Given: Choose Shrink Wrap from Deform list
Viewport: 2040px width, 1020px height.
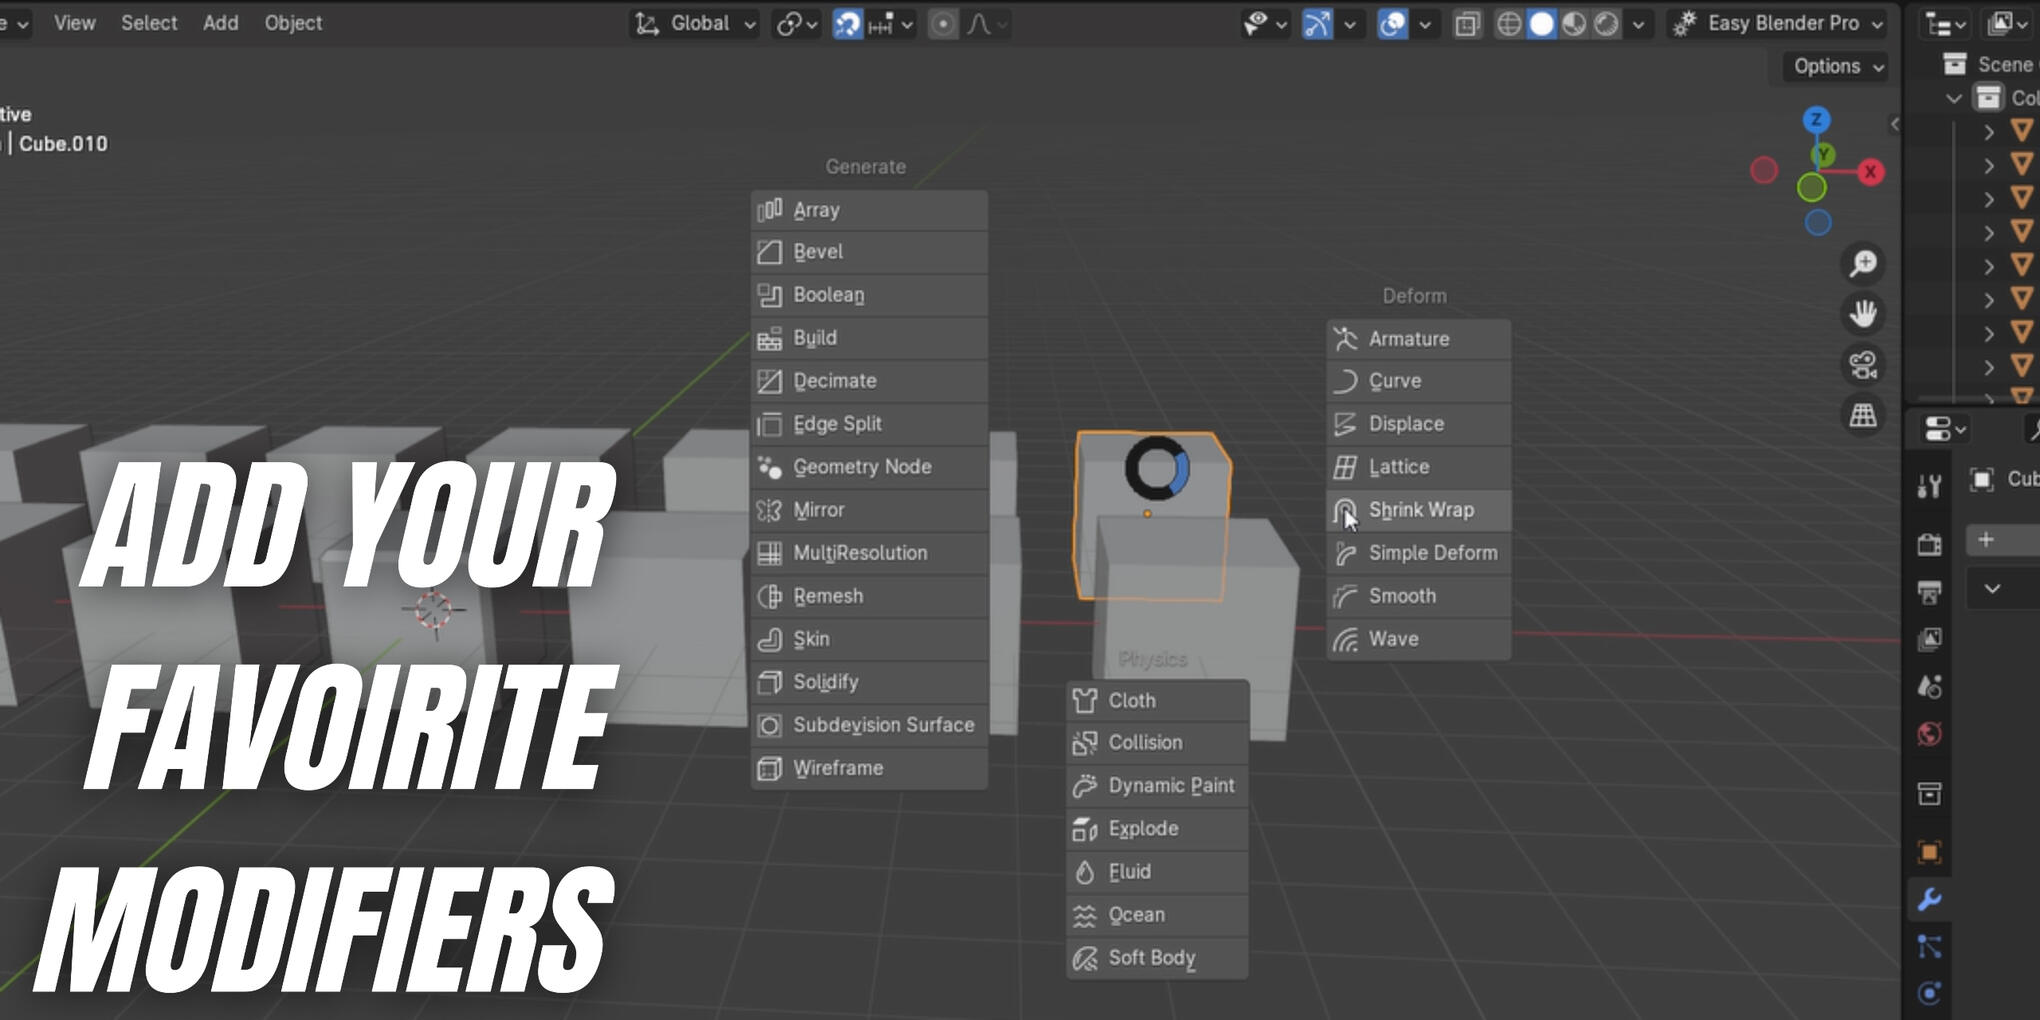Looking at the screenshot, I should pyautogui.click(x=1419, y=510).
